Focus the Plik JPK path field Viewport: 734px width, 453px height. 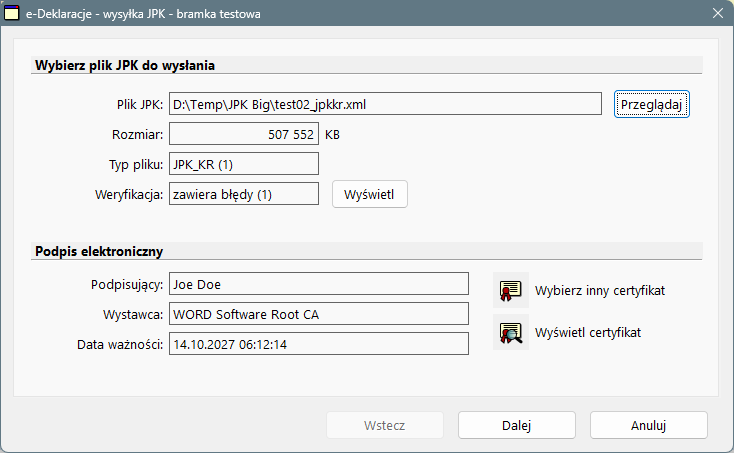385,104
